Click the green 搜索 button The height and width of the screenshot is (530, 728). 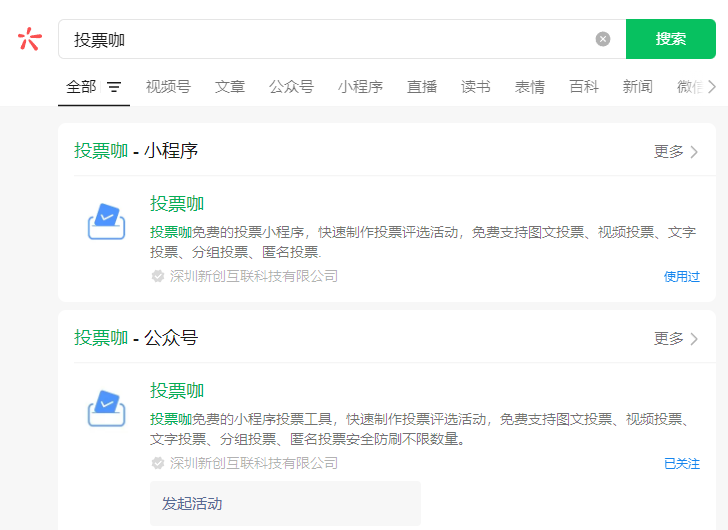(670, 39)
